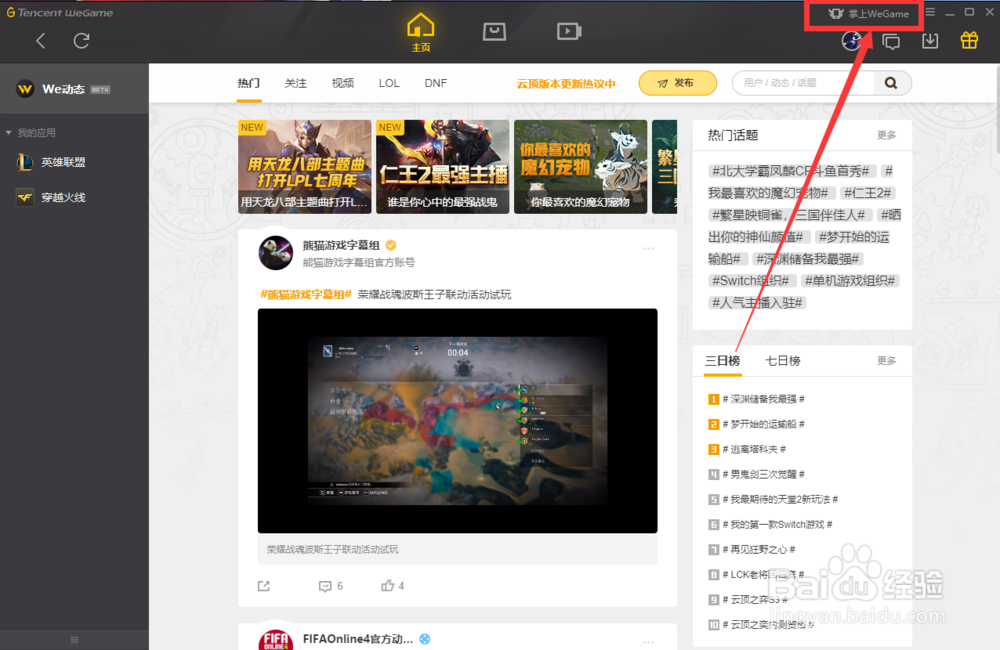This screenshot has width=1000, height=650.
Task: Open the 云顶版本更新热议中 link
Action: point(566,84)
